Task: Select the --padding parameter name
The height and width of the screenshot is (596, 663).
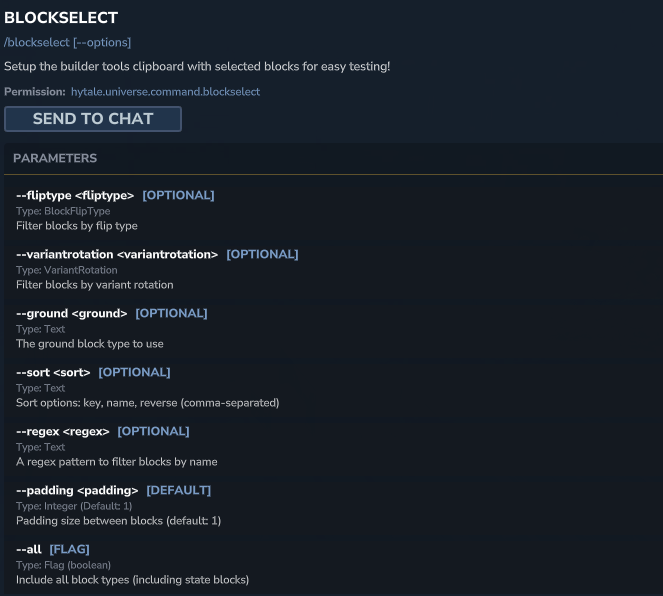Action: click(77, 490)
